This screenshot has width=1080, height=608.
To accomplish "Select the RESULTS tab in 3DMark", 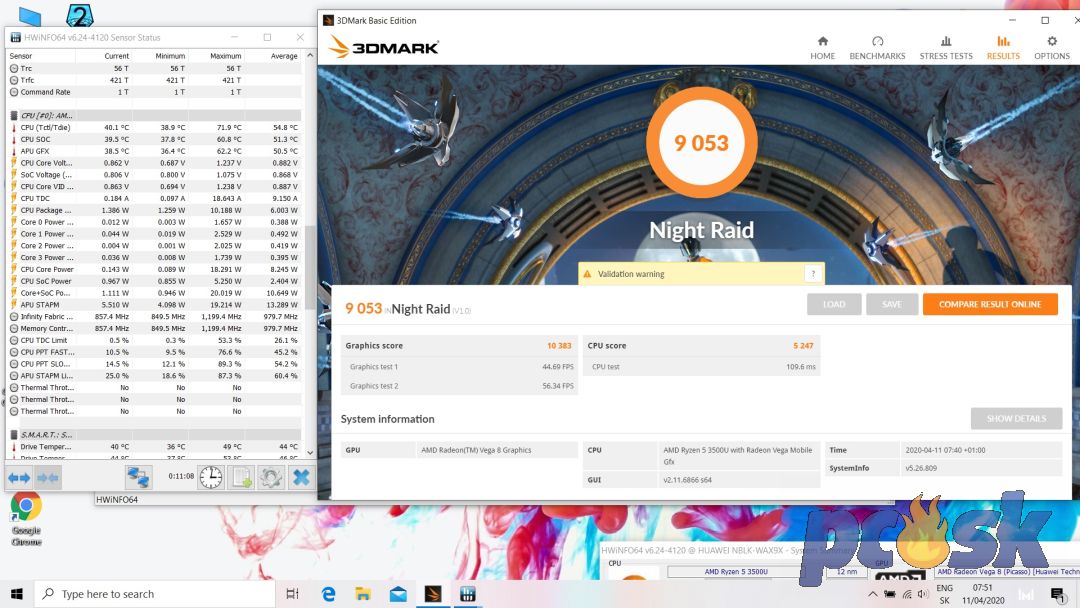I will (x=1003, y=48).
